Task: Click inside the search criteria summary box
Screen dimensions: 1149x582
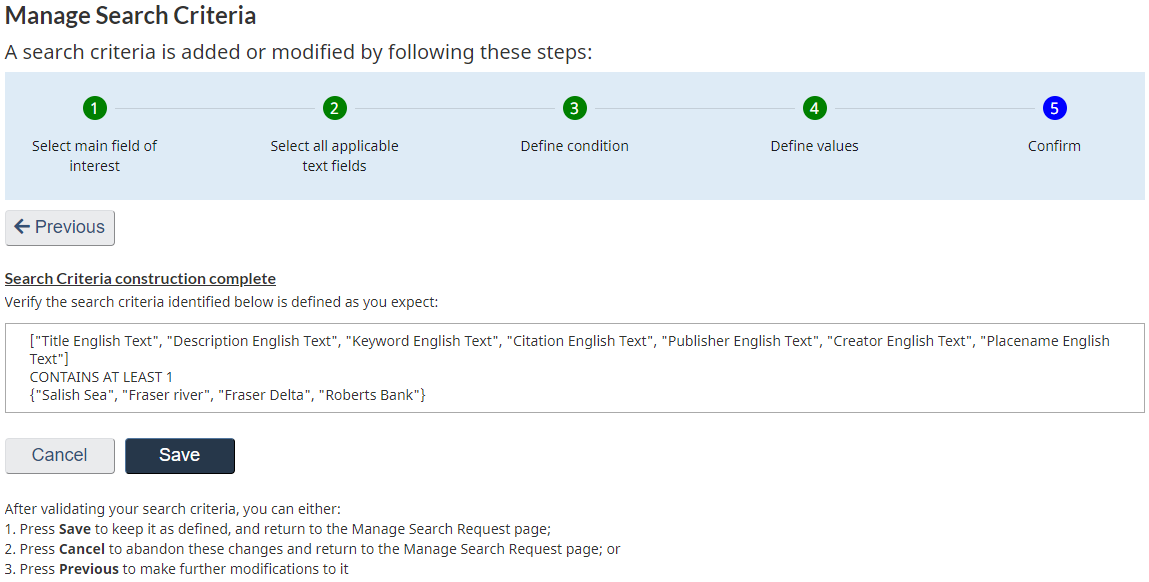Action: click(574, 366)
